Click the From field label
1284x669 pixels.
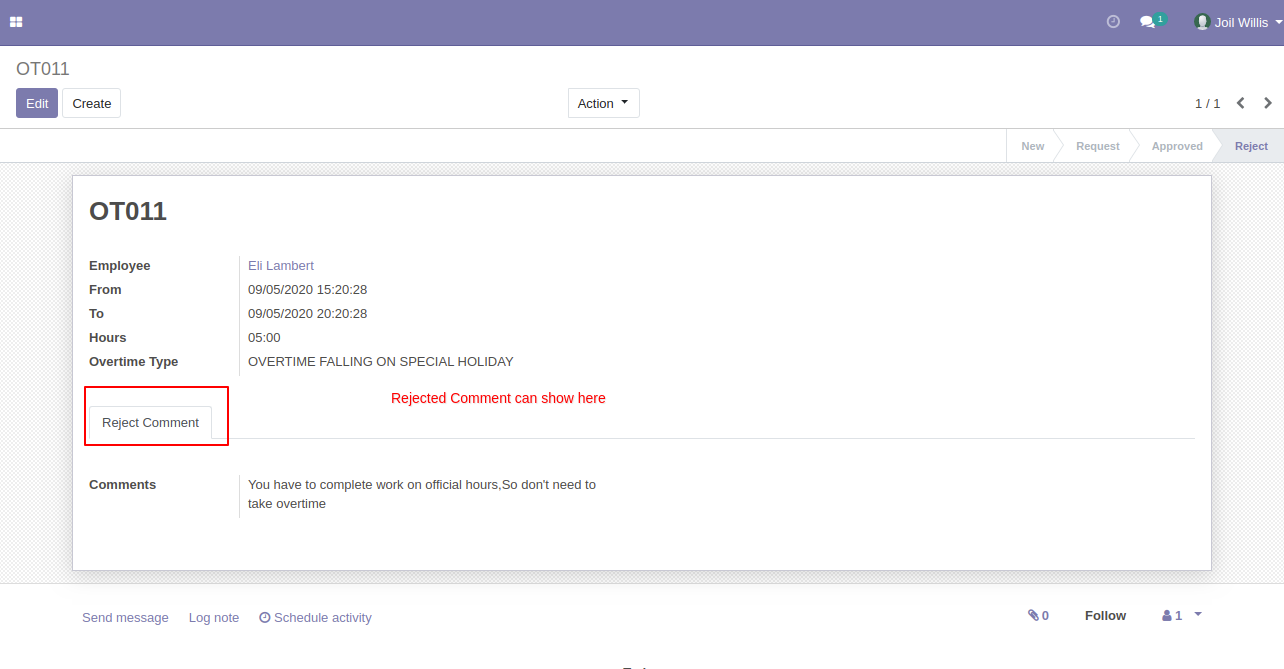point(105,290)
